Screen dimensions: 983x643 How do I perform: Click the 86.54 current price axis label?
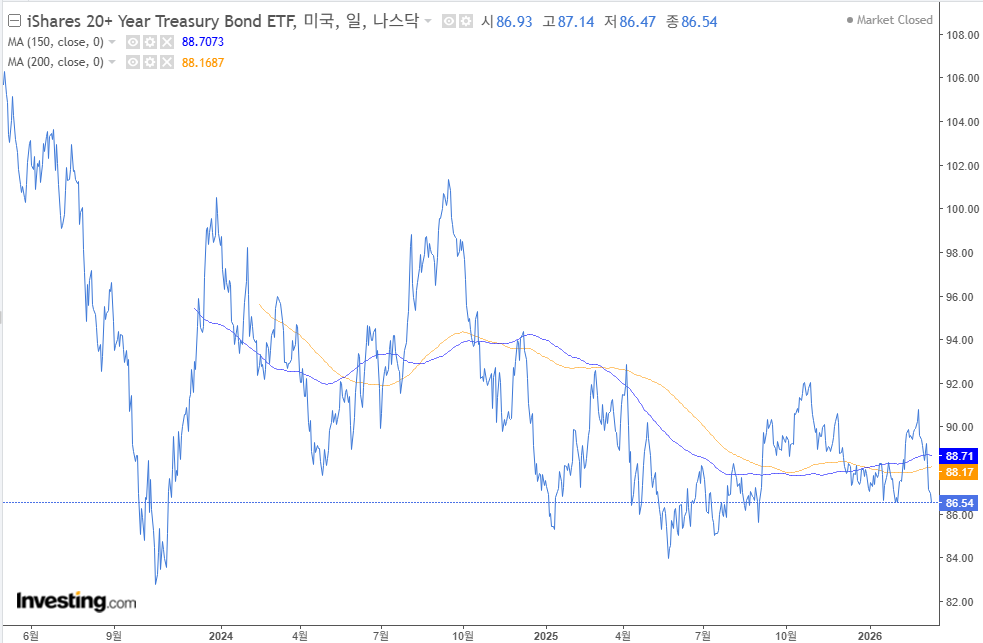coord(959,503)
